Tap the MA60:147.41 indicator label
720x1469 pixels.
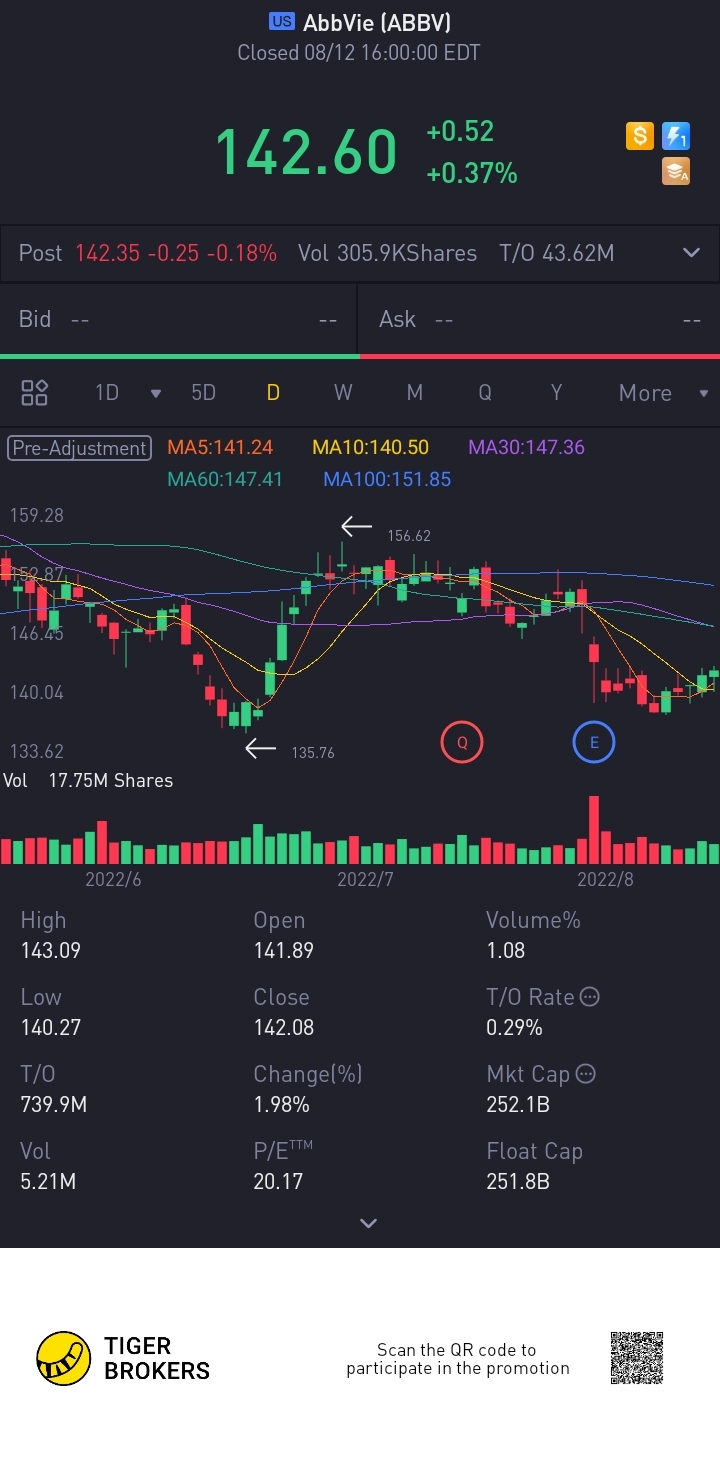coord(225,480)
